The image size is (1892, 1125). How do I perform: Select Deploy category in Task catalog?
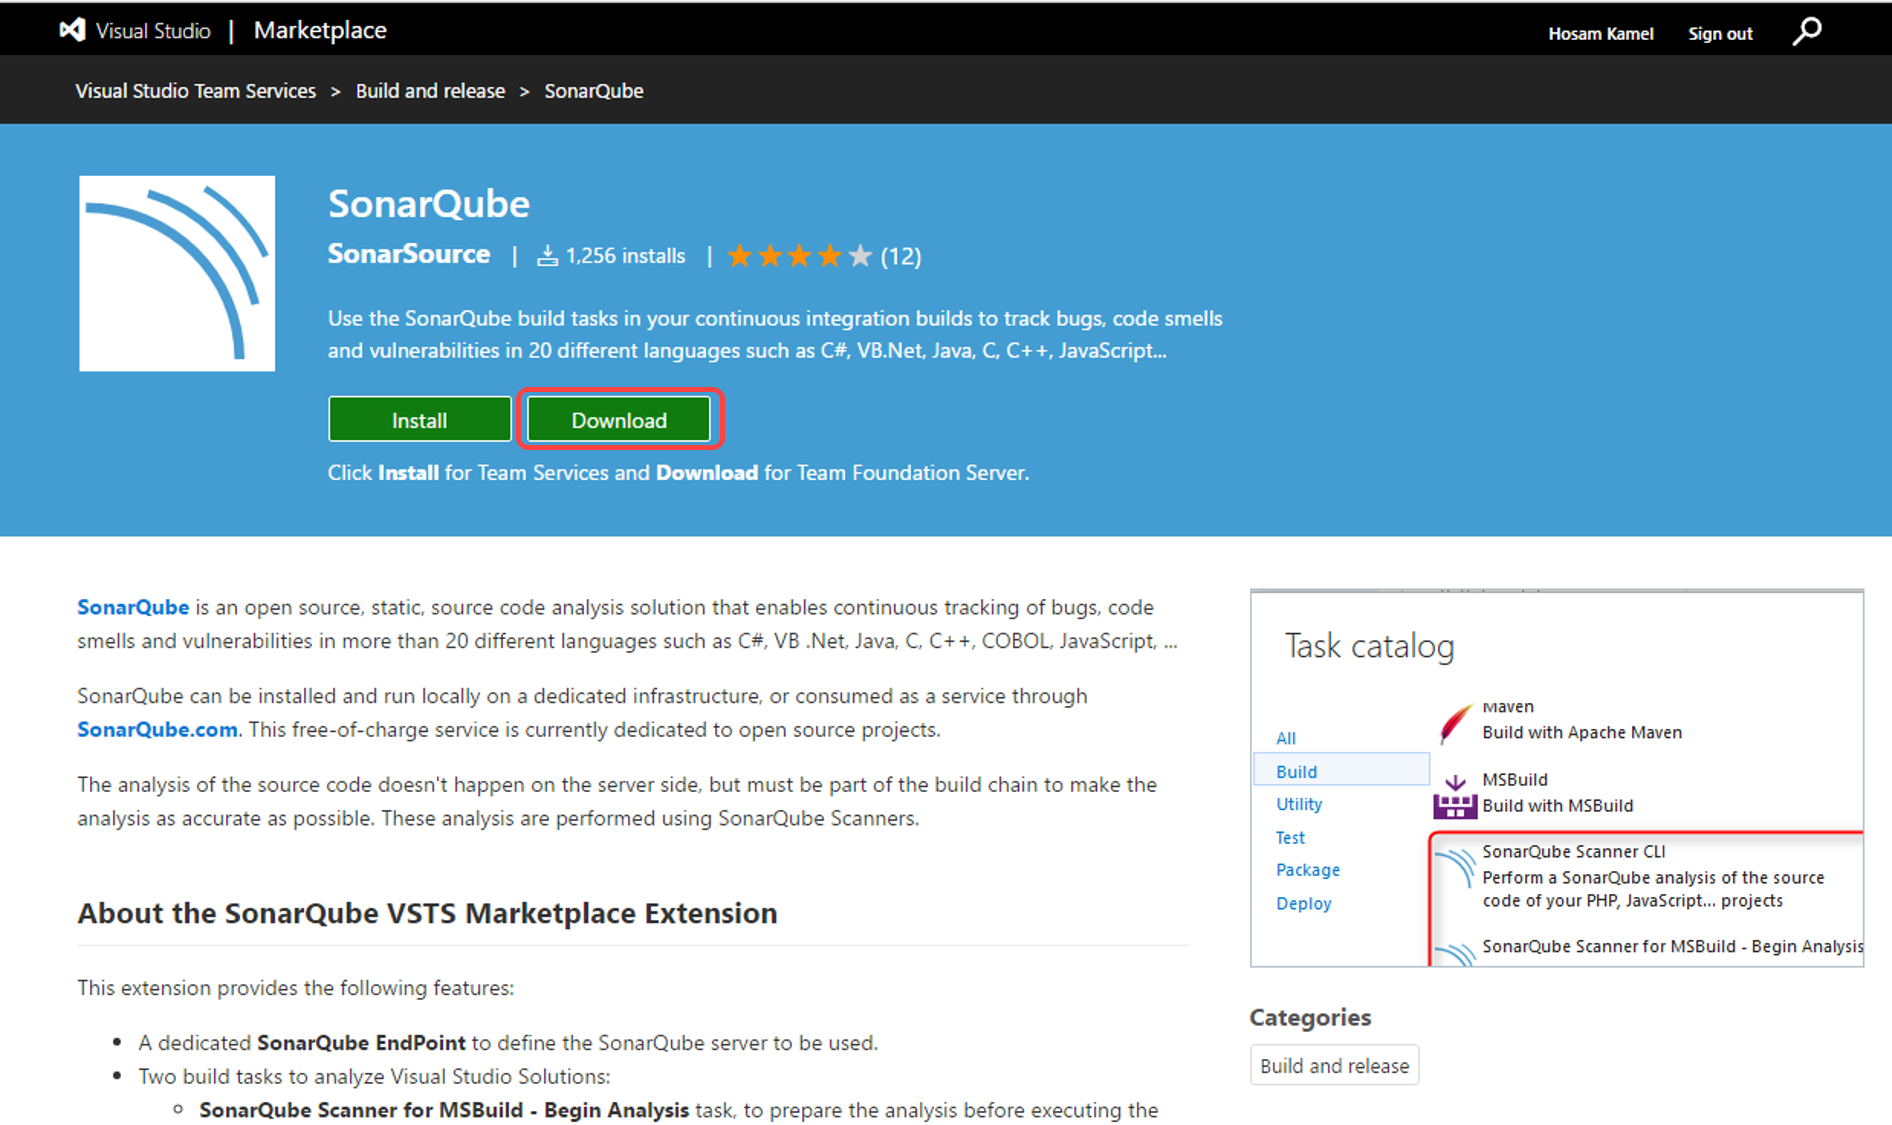(1303, 903)
